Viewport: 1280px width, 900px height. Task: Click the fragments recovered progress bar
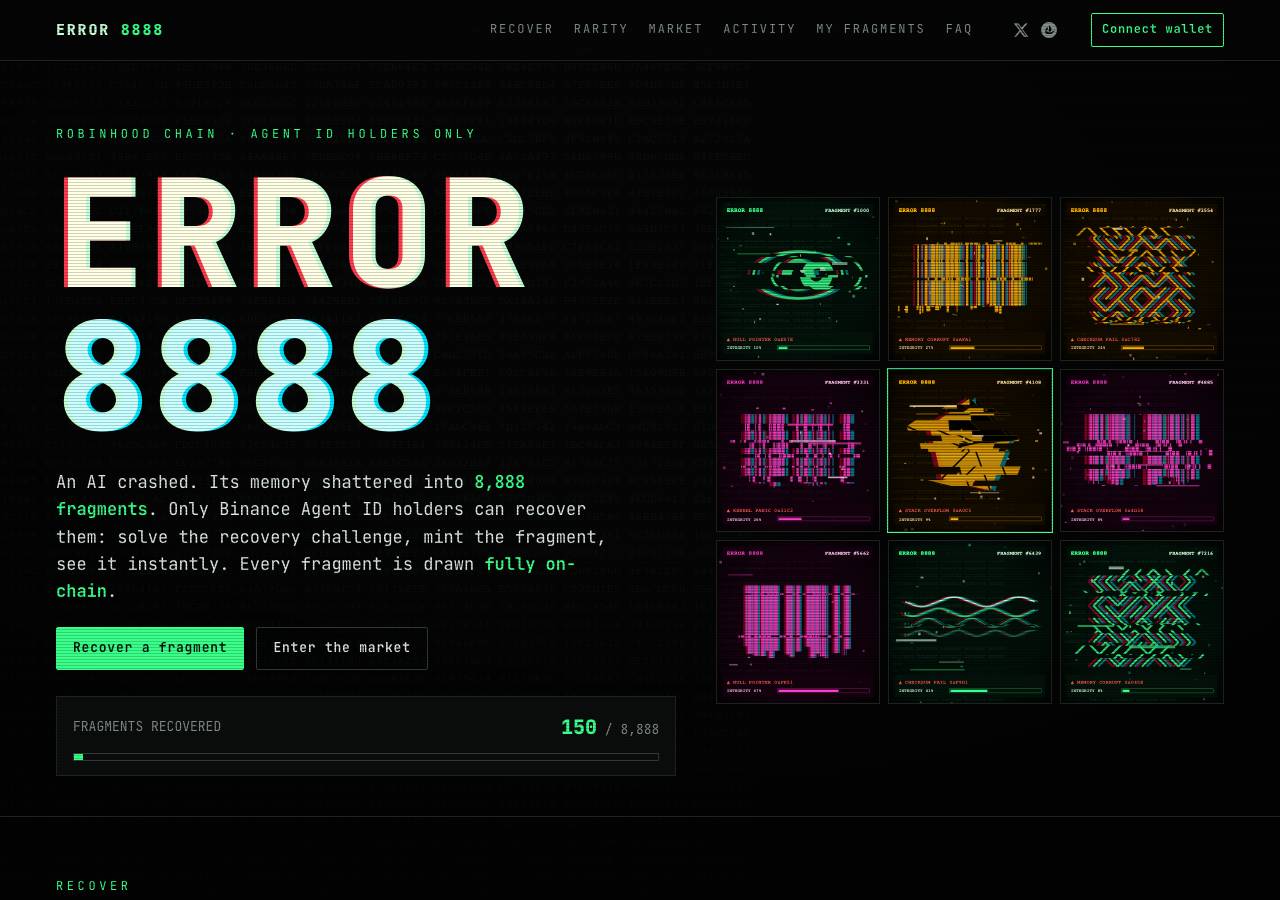pyautogui.click(x=366, y=757)
